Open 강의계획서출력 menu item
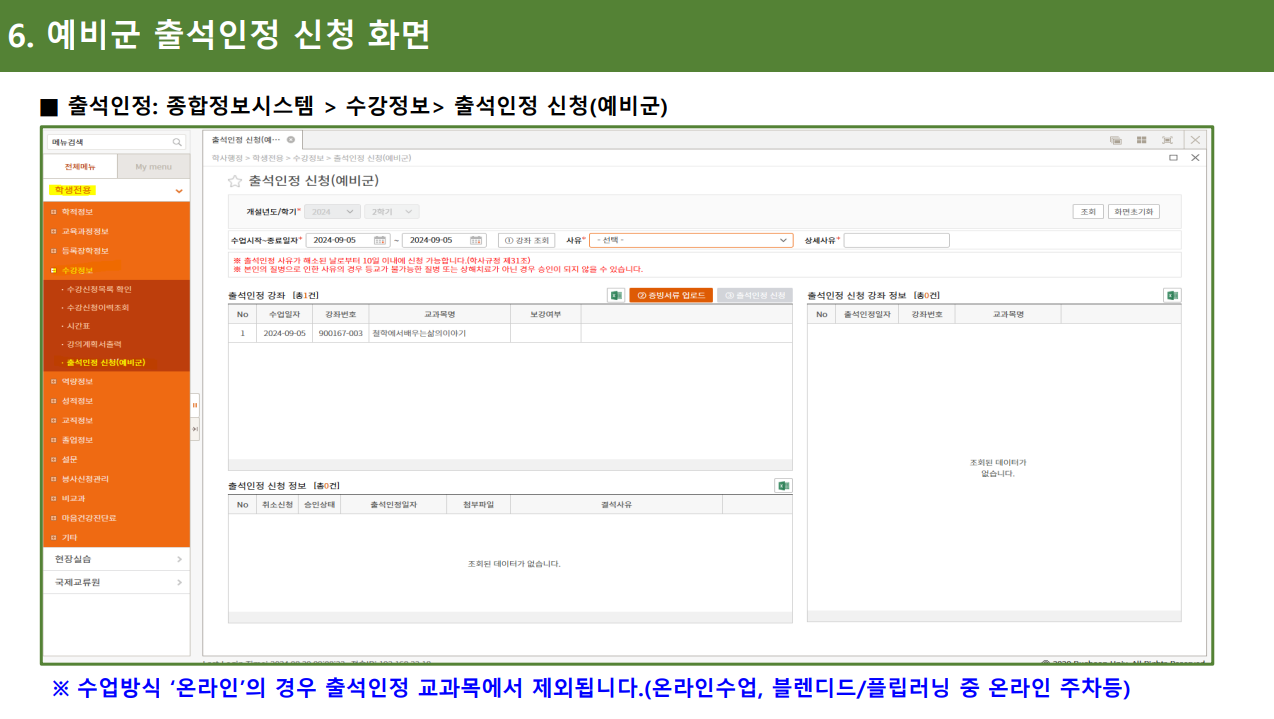The image size is (1274, 719). coord(93,343)
